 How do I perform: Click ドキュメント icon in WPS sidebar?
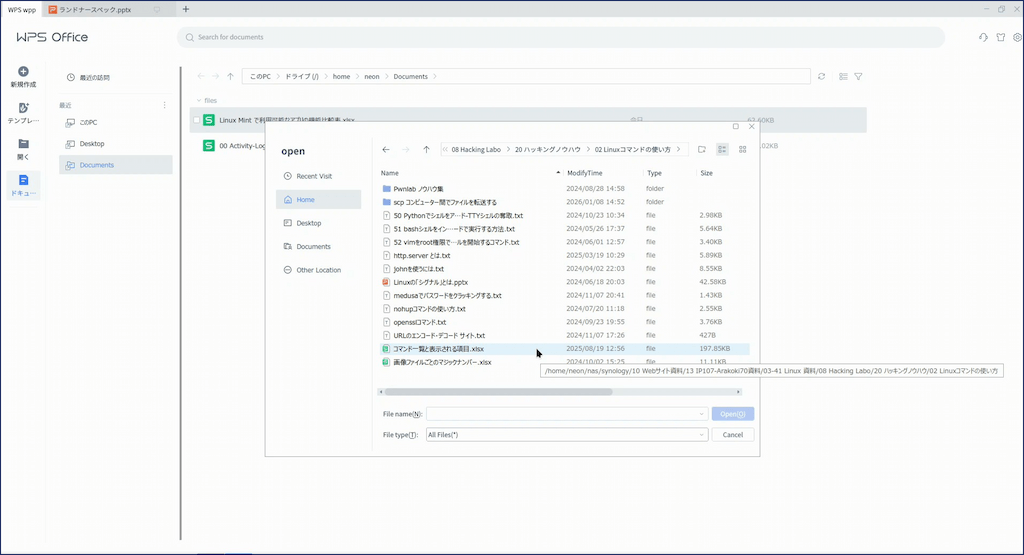[x=24, y=180]
